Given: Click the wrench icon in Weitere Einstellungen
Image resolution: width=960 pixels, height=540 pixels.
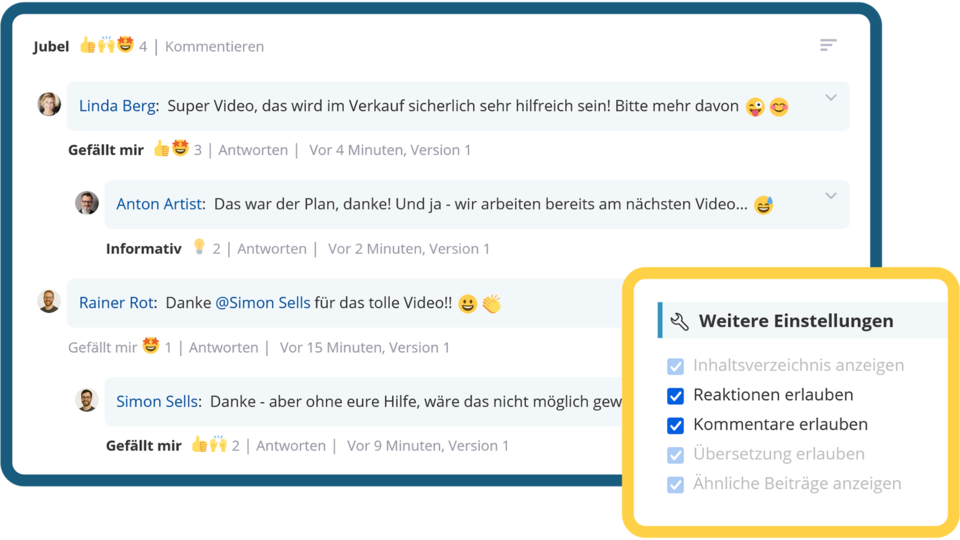Looking at the screenshot, I should pyautogui.click(x=679, y=321).
